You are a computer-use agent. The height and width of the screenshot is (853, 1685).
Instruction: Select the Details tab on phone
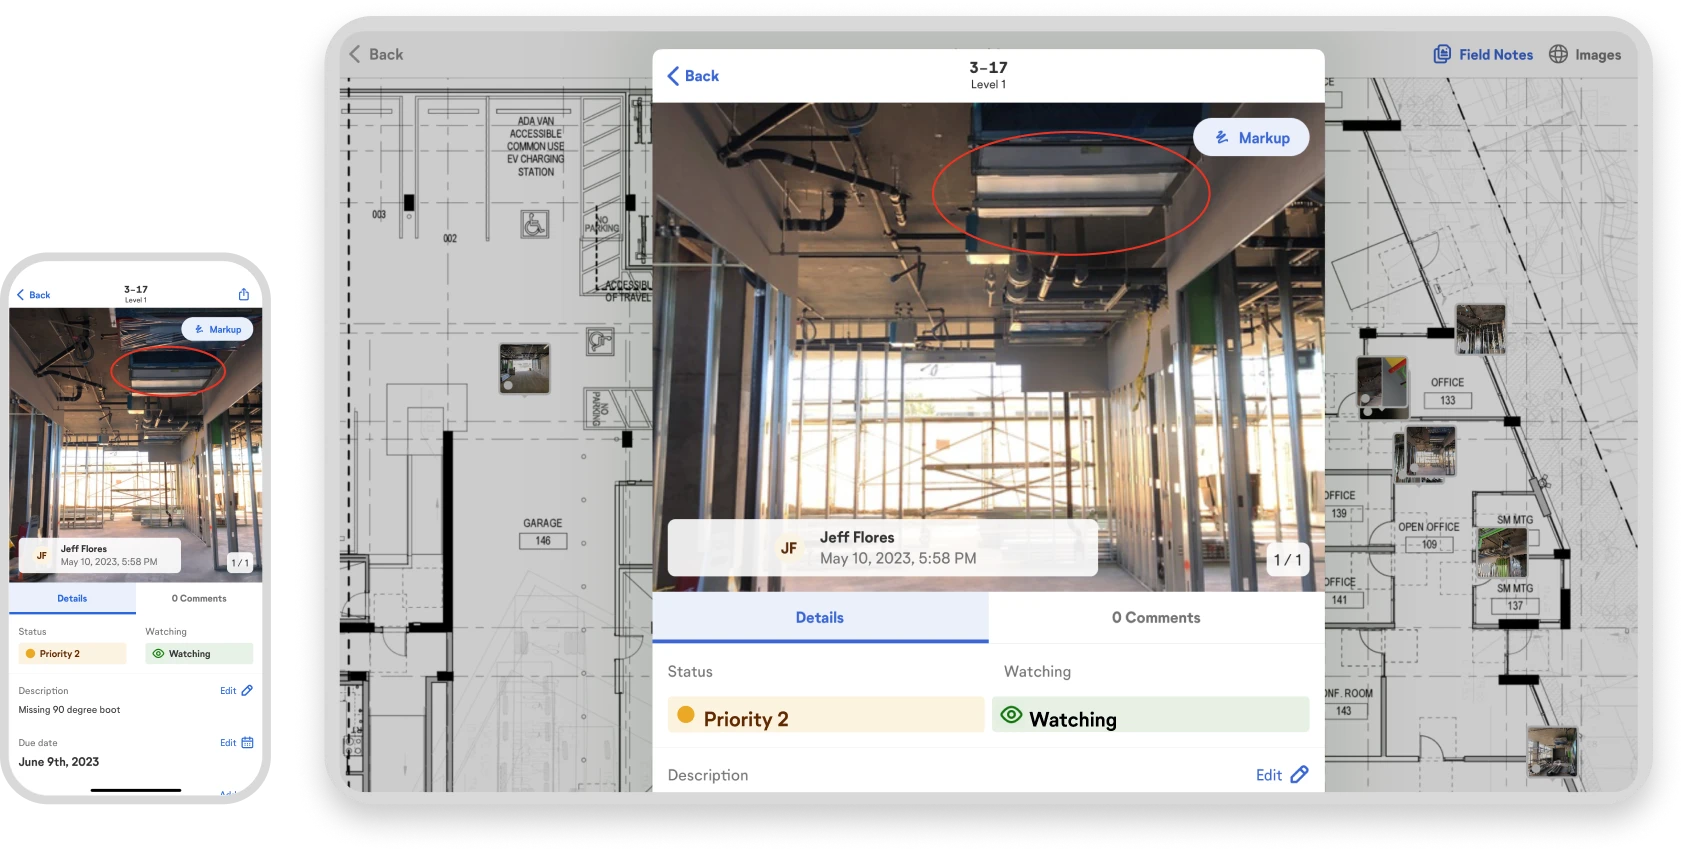coord(72,598)
